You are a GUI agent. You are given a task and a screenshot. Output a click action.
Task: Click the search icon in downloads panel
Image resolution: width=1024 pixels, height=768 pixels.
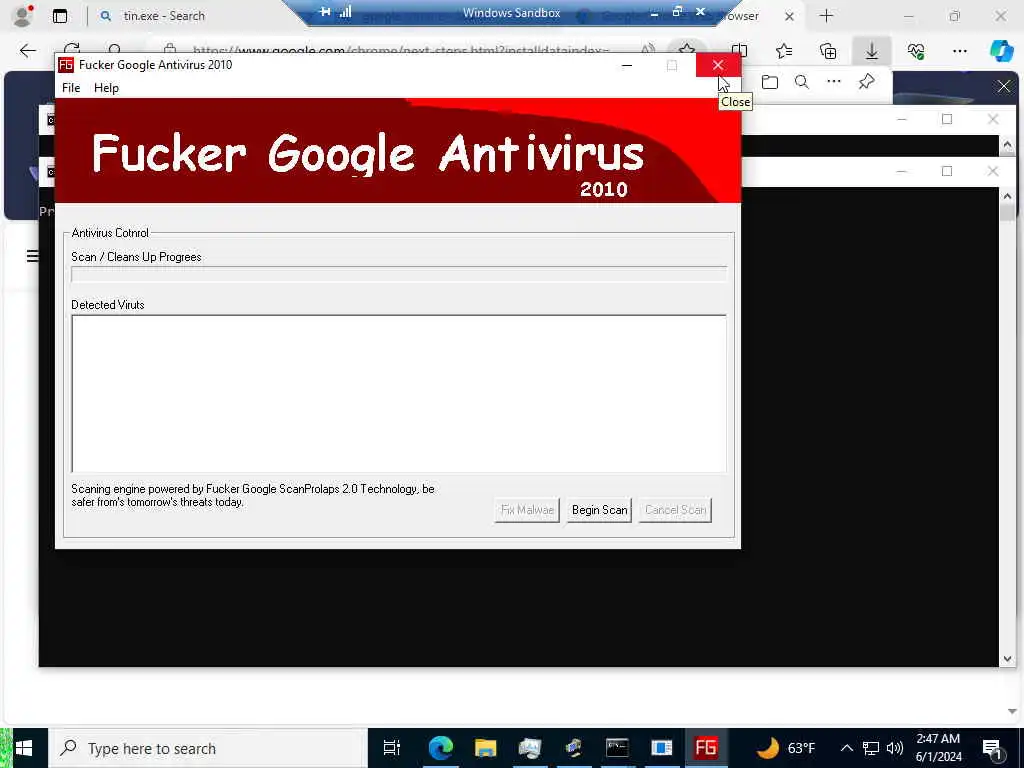(802, 82)
